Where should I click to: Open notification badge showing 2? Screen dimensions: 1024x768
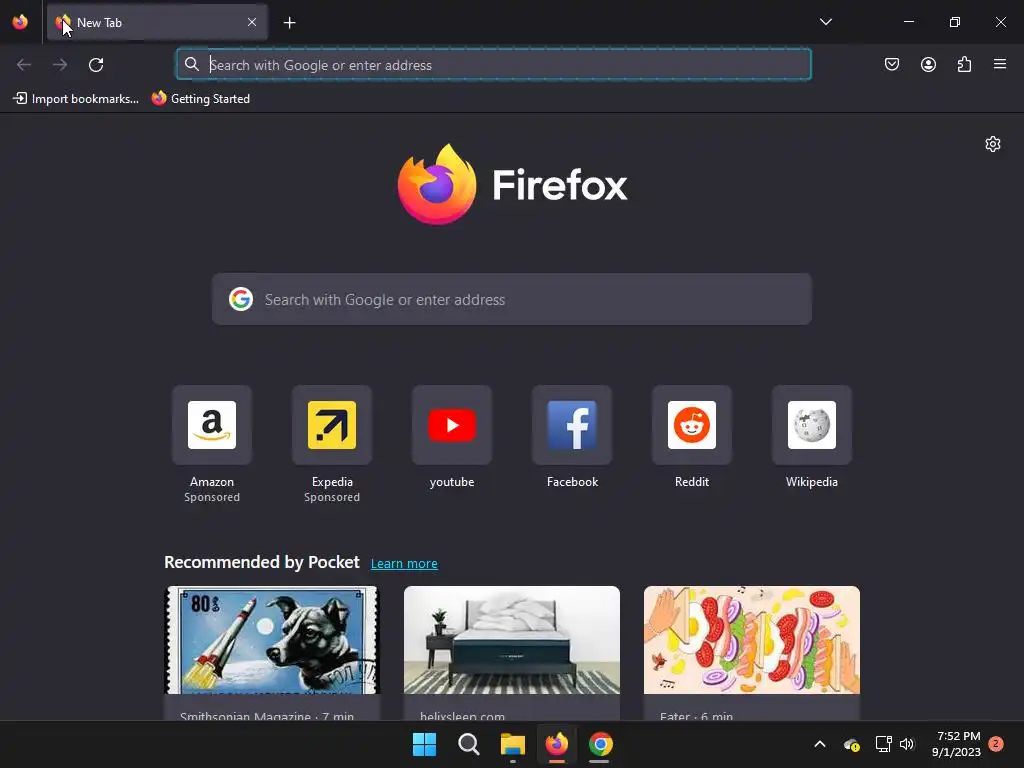coord(996,744)
